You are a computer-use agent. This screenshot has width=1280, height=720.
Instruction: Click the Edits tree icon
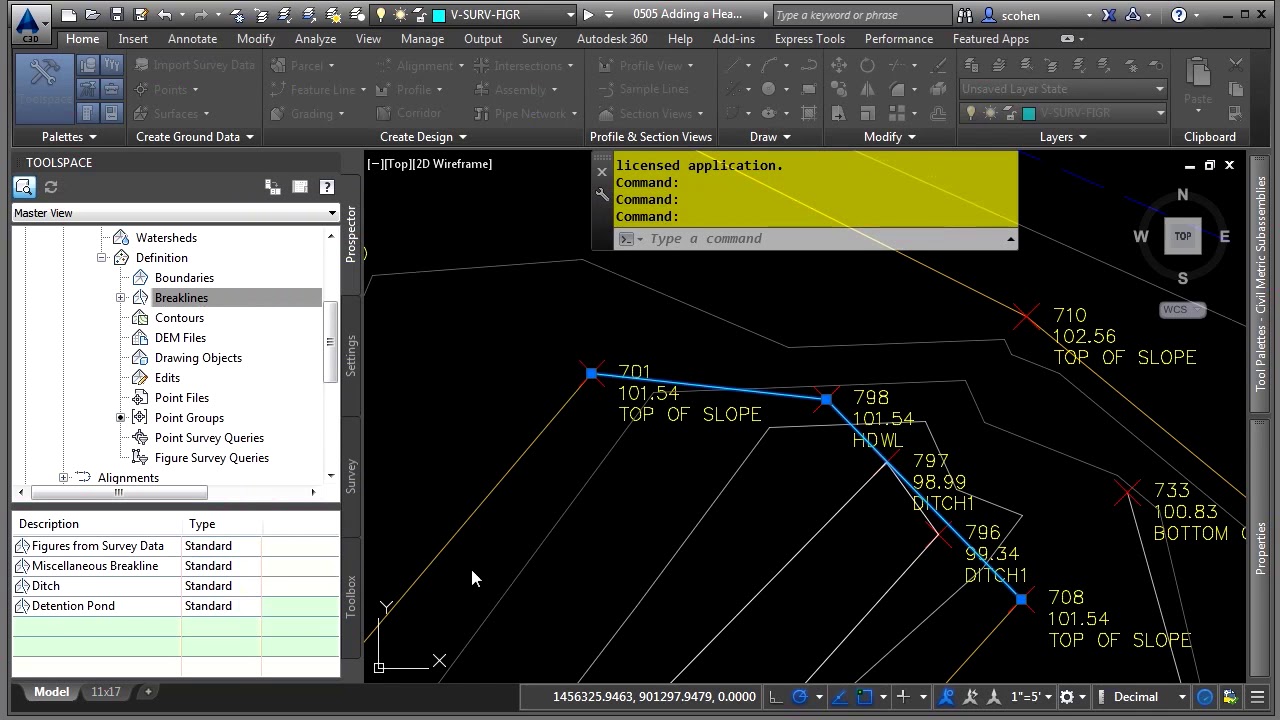point(140,378)
